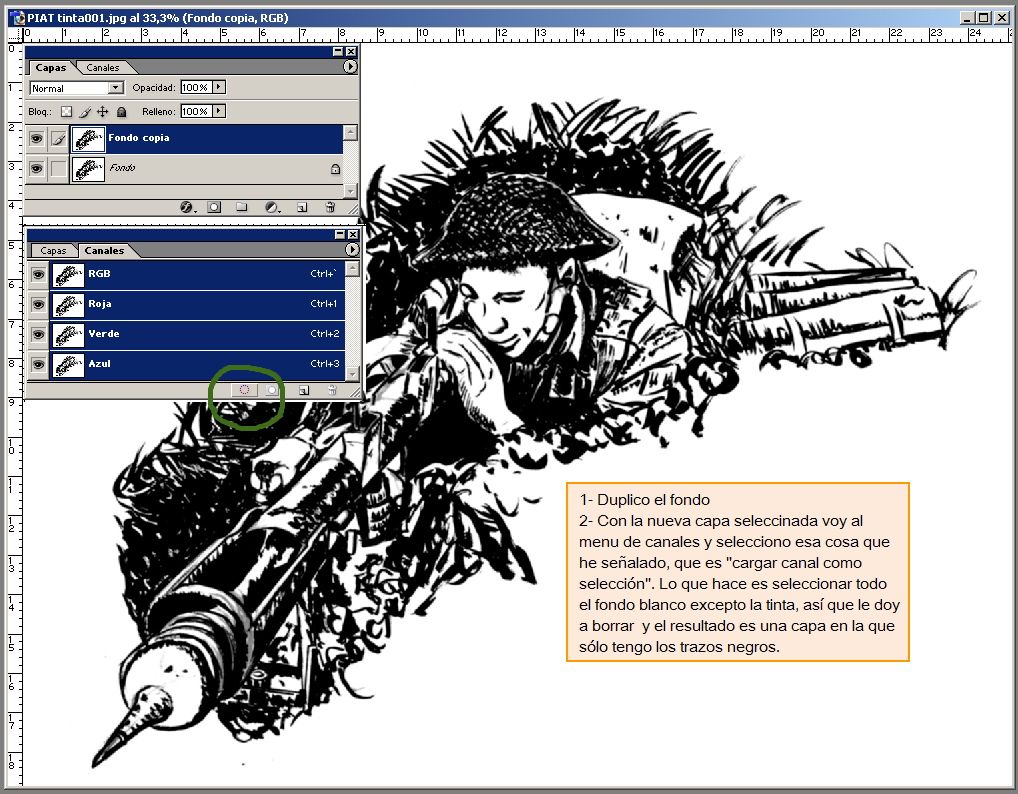The height and width of the screenshot is (794, 1018).
Task: Hide the Fondo copia layer
Action: tap(37, 138)
